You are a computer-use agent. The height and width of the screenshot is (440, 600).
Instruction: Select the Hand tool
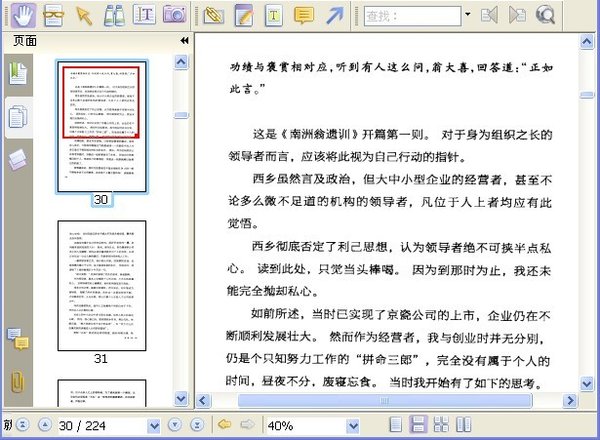click(24, 15)
